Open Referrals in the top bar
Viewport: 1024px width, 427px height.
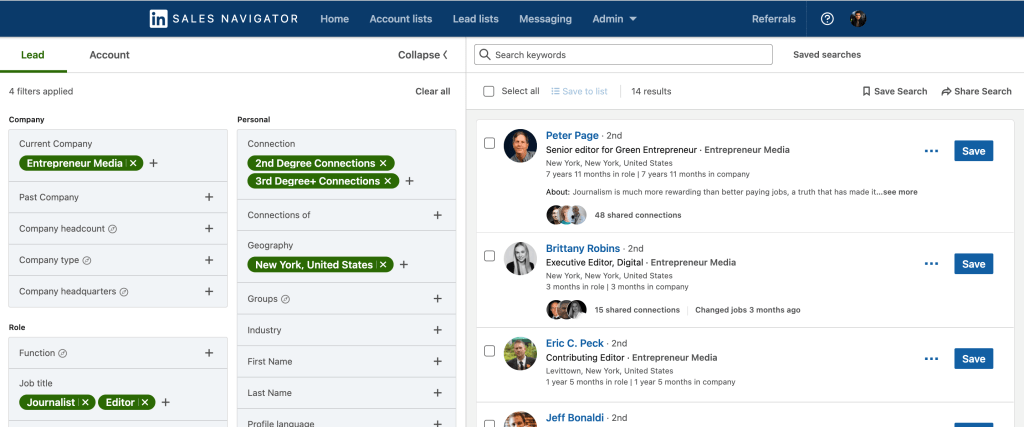pyautogui.click(x=774, y=19)
